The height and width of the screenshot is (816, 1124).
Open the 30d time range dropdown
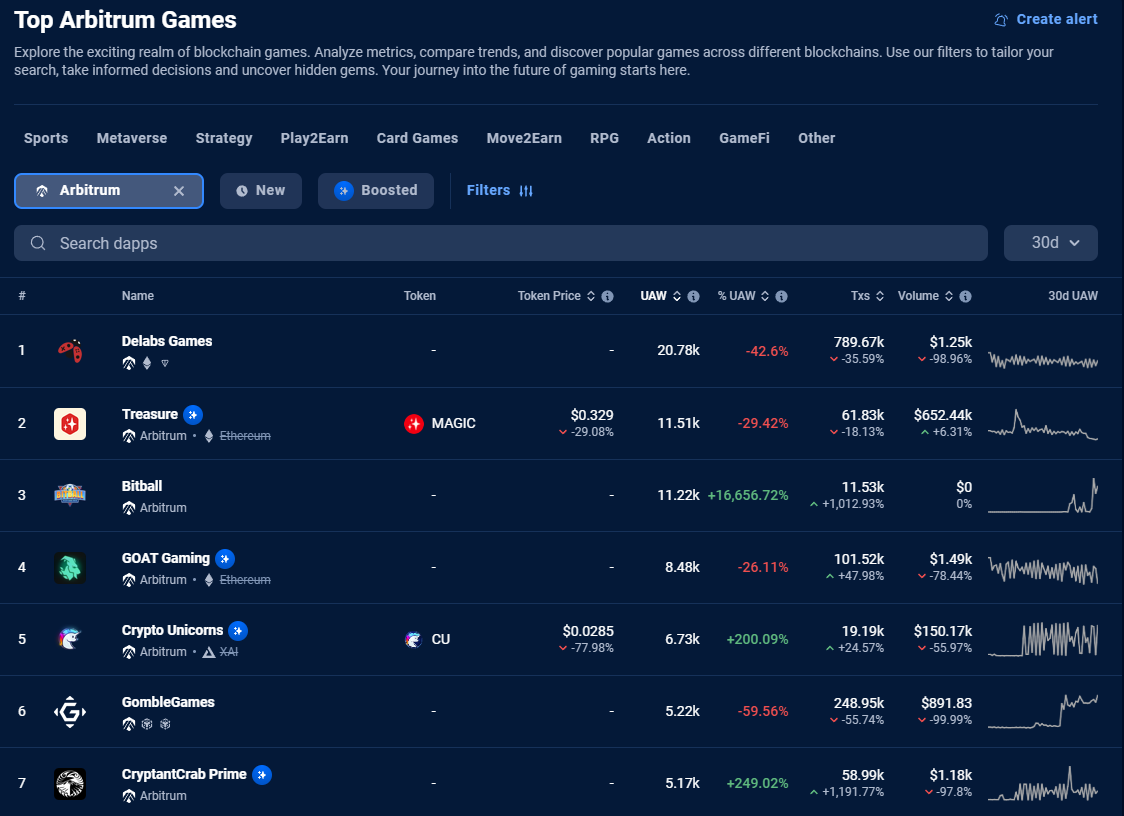click(x=1050, y=243)
